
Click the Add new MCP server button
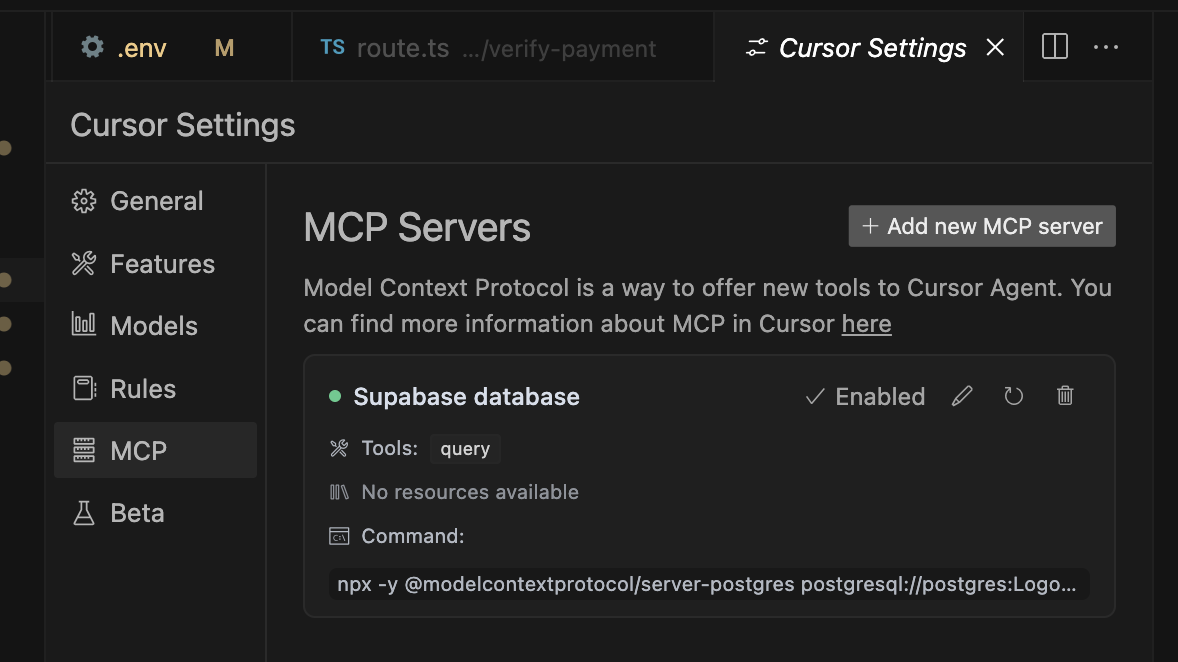[x=981, y=225]
